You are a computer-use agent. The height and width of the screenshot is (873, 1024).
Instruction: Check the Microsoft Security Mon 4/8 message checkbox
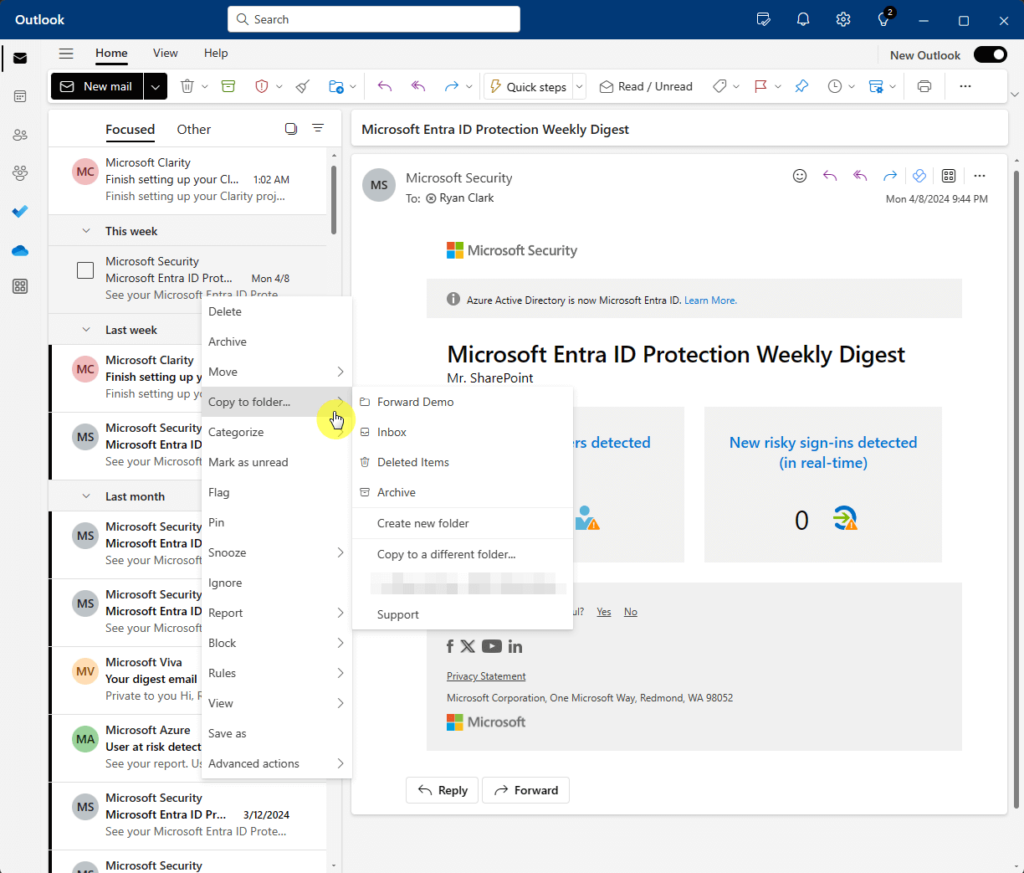coord(86,270)
